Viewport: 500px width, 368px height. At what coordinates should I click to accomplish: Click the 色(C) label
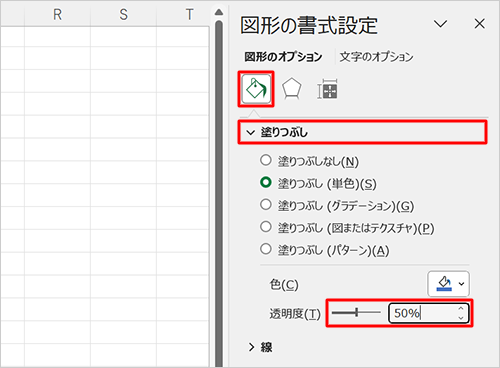284,284
